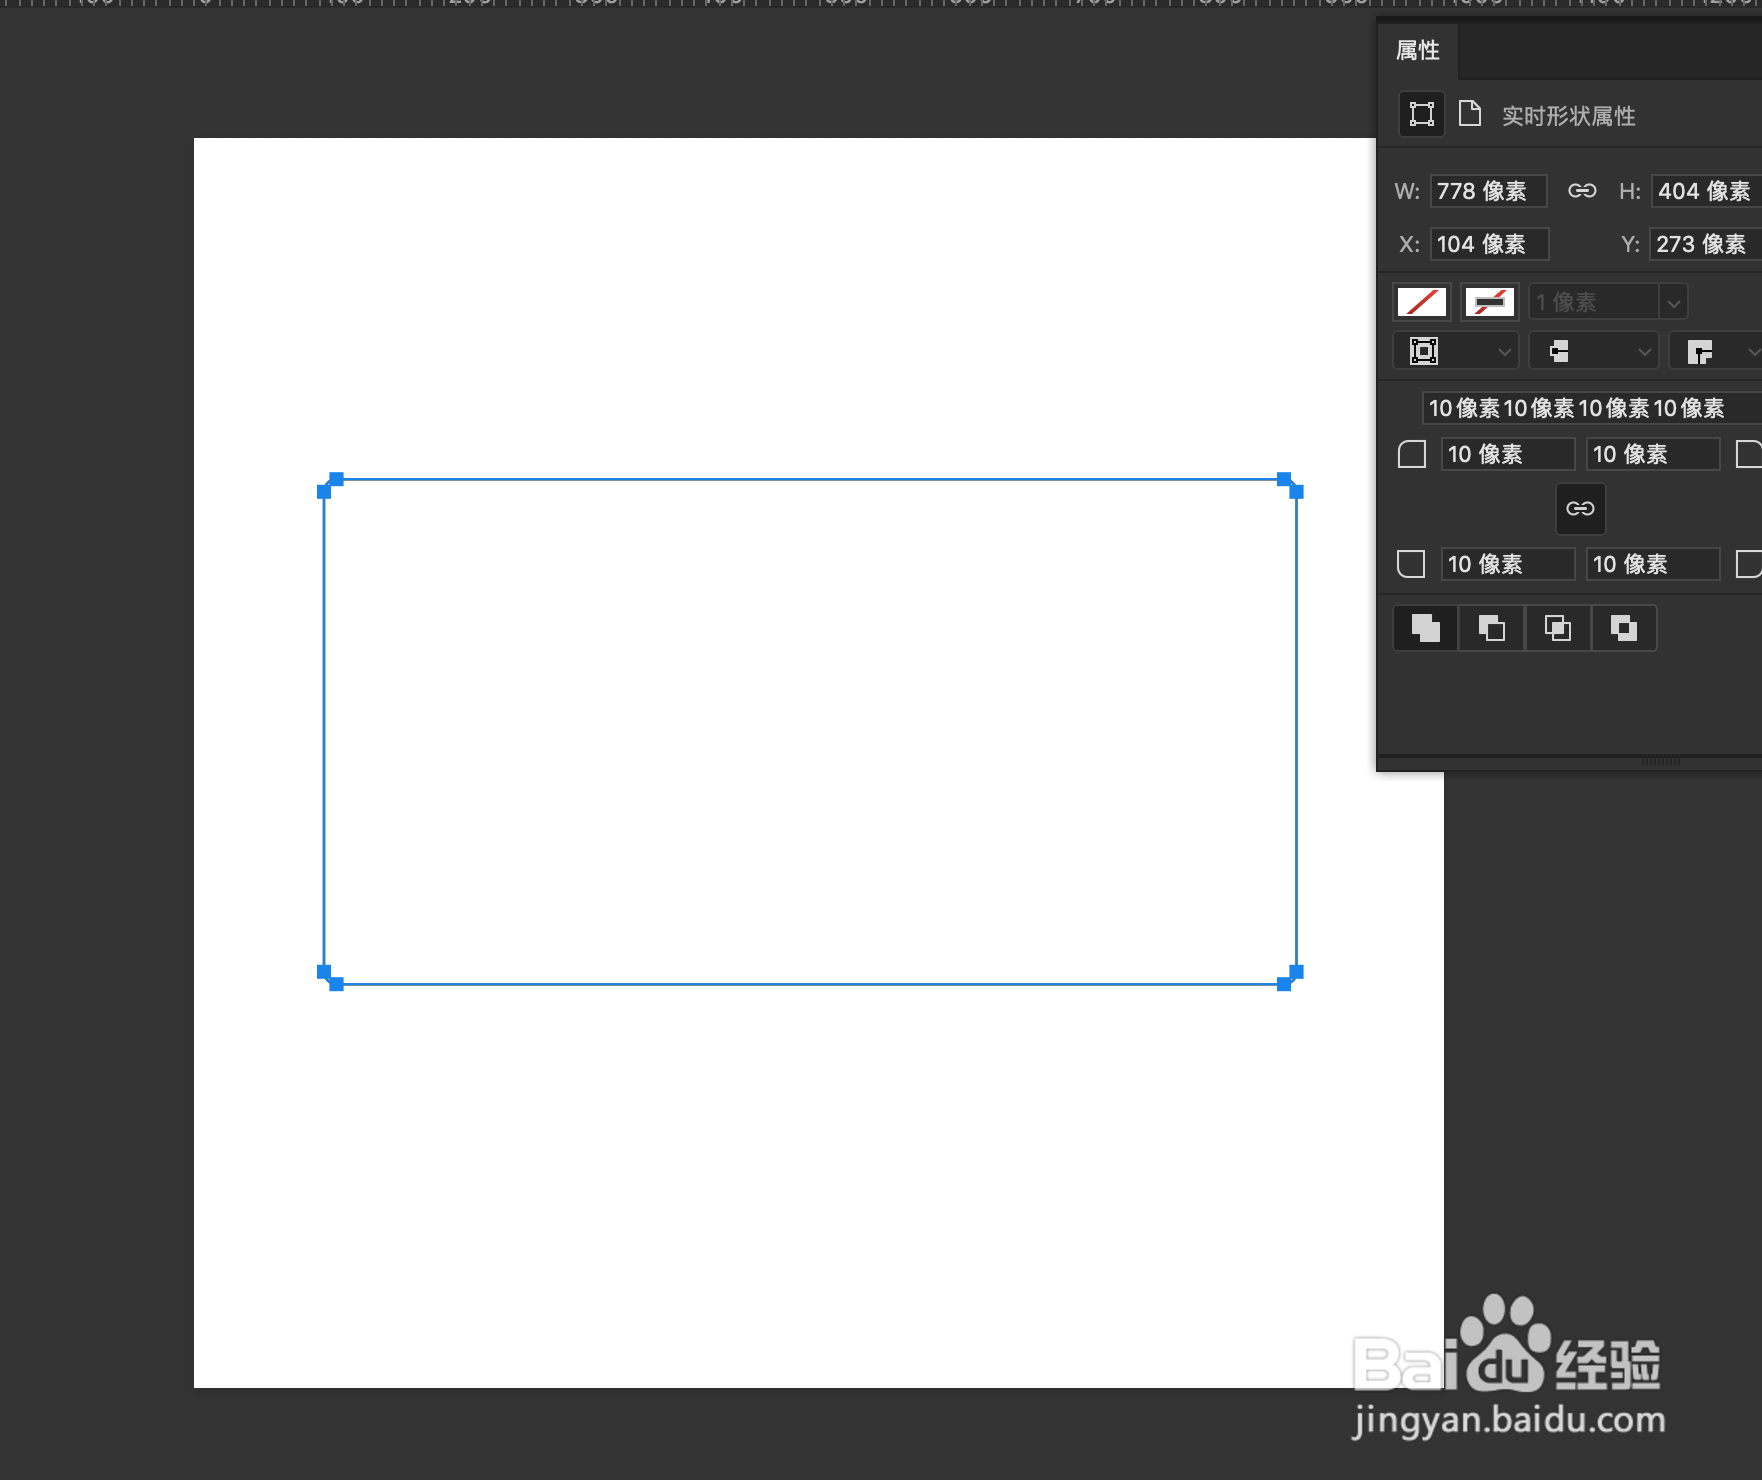Edit the W width field 778 像素
This screenshot has height=1480, width=1762.
(x=1488, y=191)
